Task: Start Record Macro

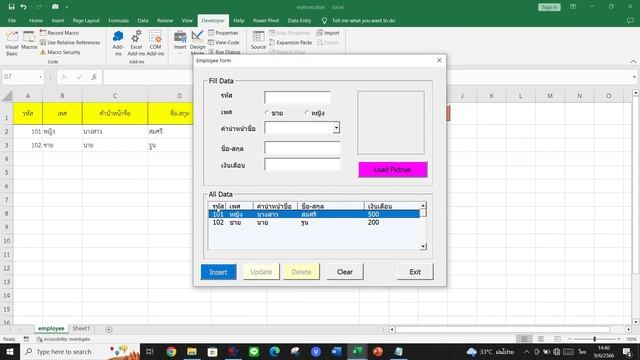Action: tap(59, 33)
